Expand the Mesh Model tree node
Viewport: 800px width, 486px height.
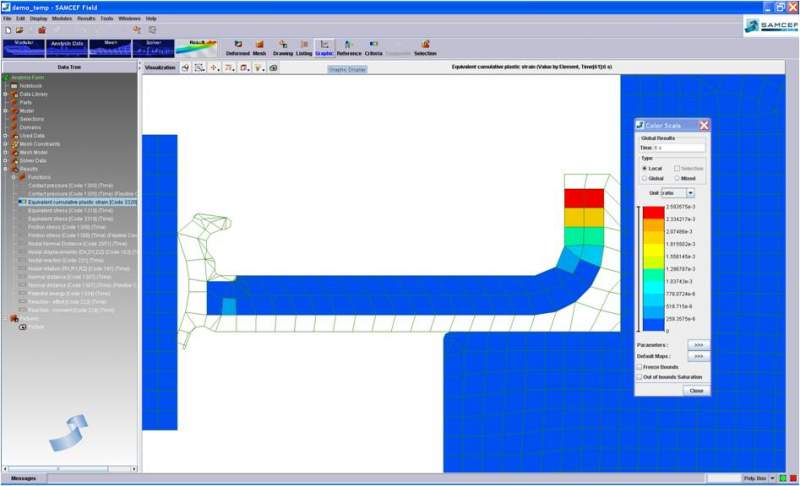(x=6, y=152)
